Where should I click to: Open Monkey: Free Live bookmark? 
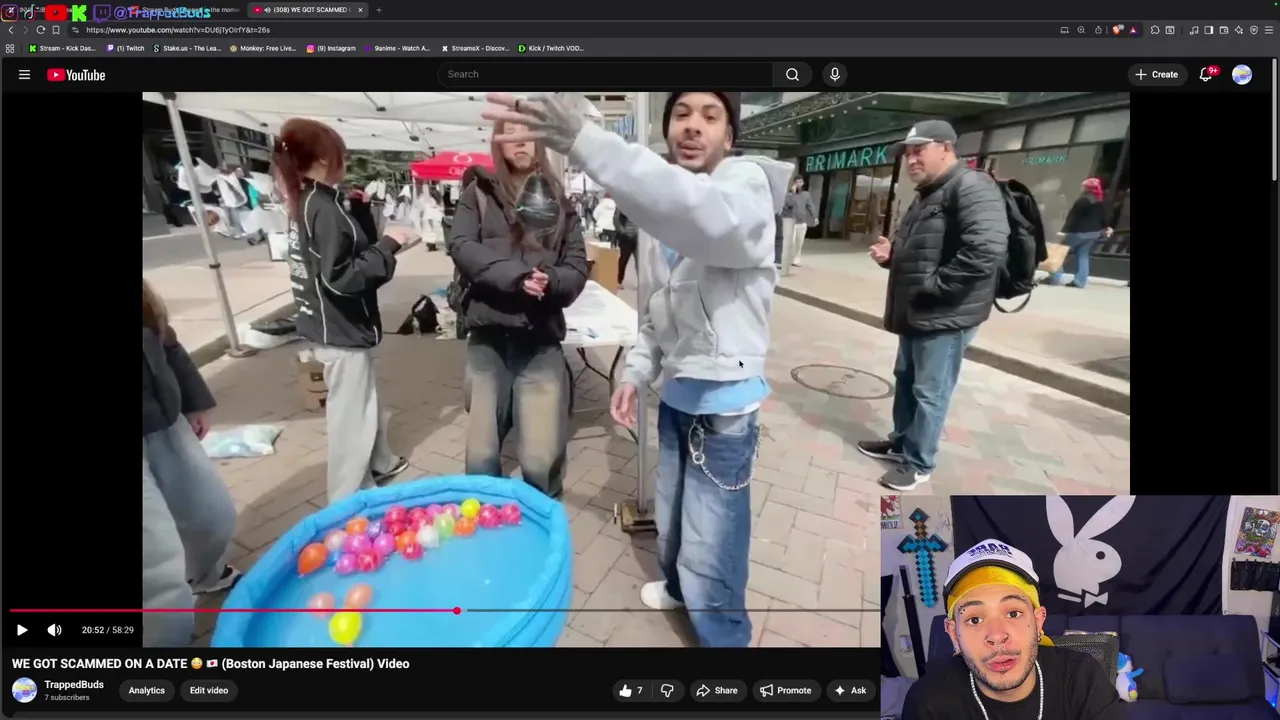tap(263, 48)
